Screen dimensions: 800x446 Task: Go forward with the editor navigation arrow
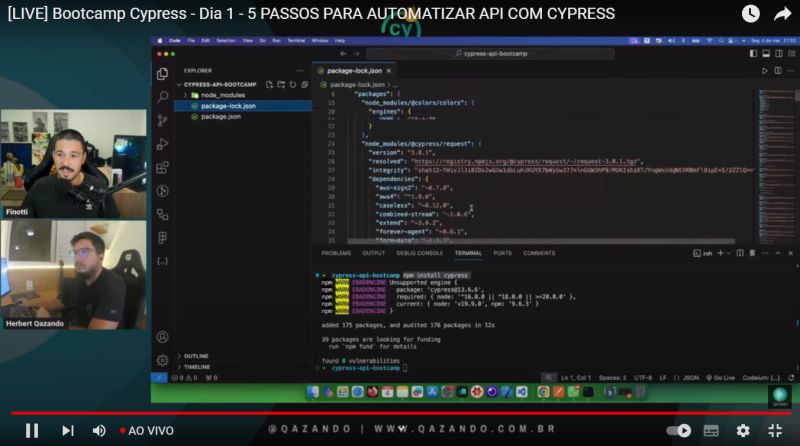pyautogui.click(x=356, y=54)
